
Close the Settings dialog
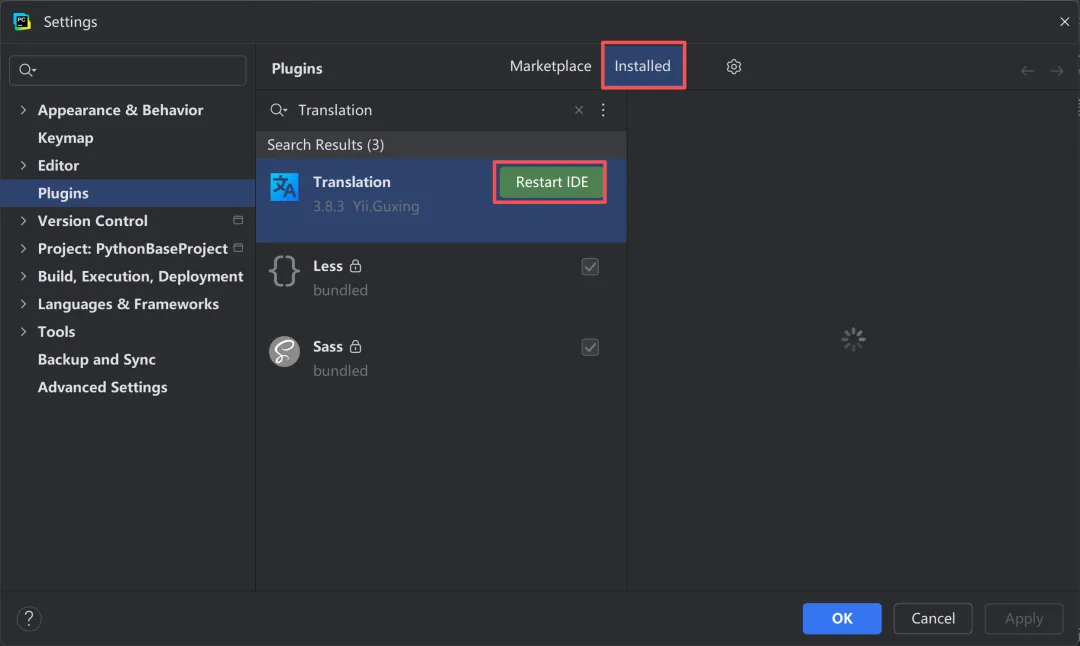tap(1064, 22)
